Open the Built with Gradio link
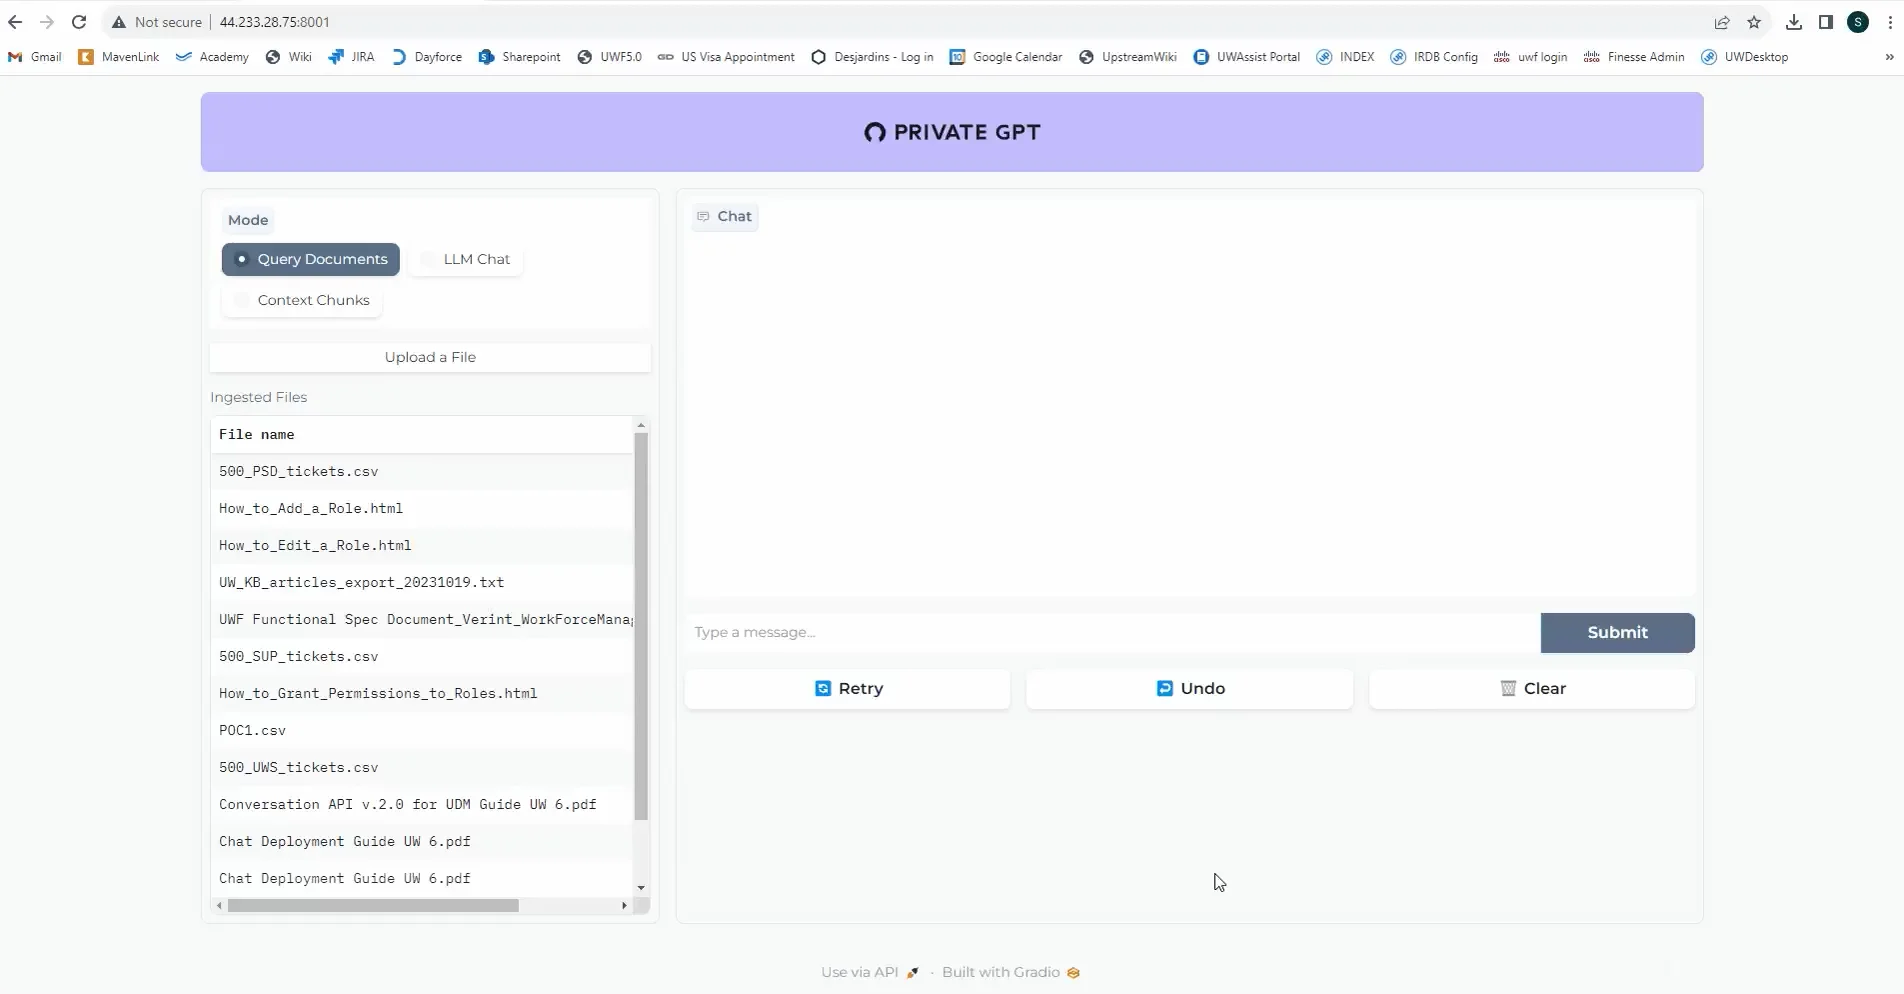Screen dimensions: 1904x994 1010,972
